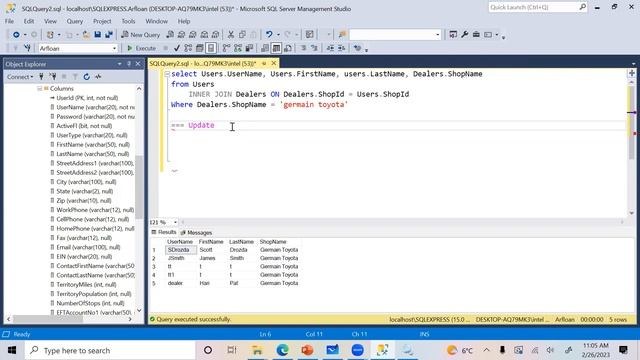
Task: Click the Save All icon
Action: 109,35
